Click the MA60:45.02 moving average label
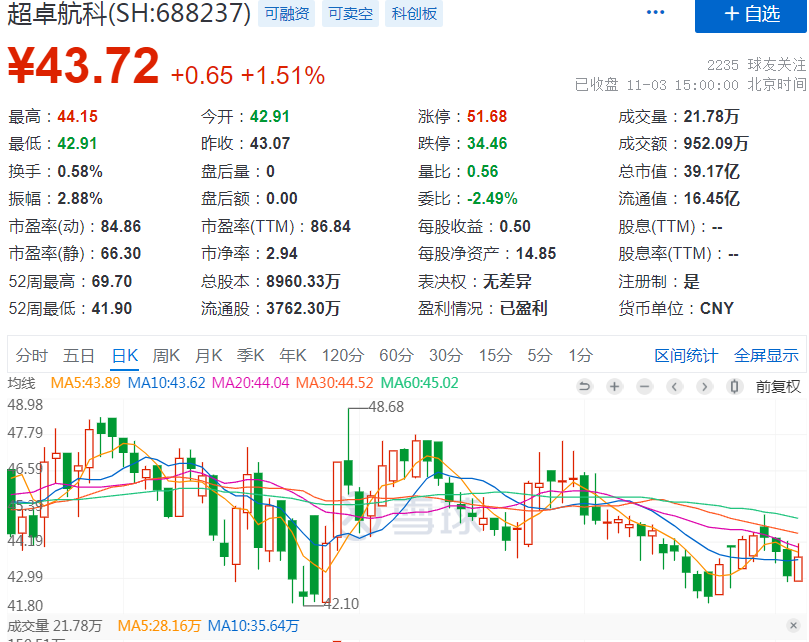This screenshot has width=809, height=642. pyautogui.click(x=419, y=383)
